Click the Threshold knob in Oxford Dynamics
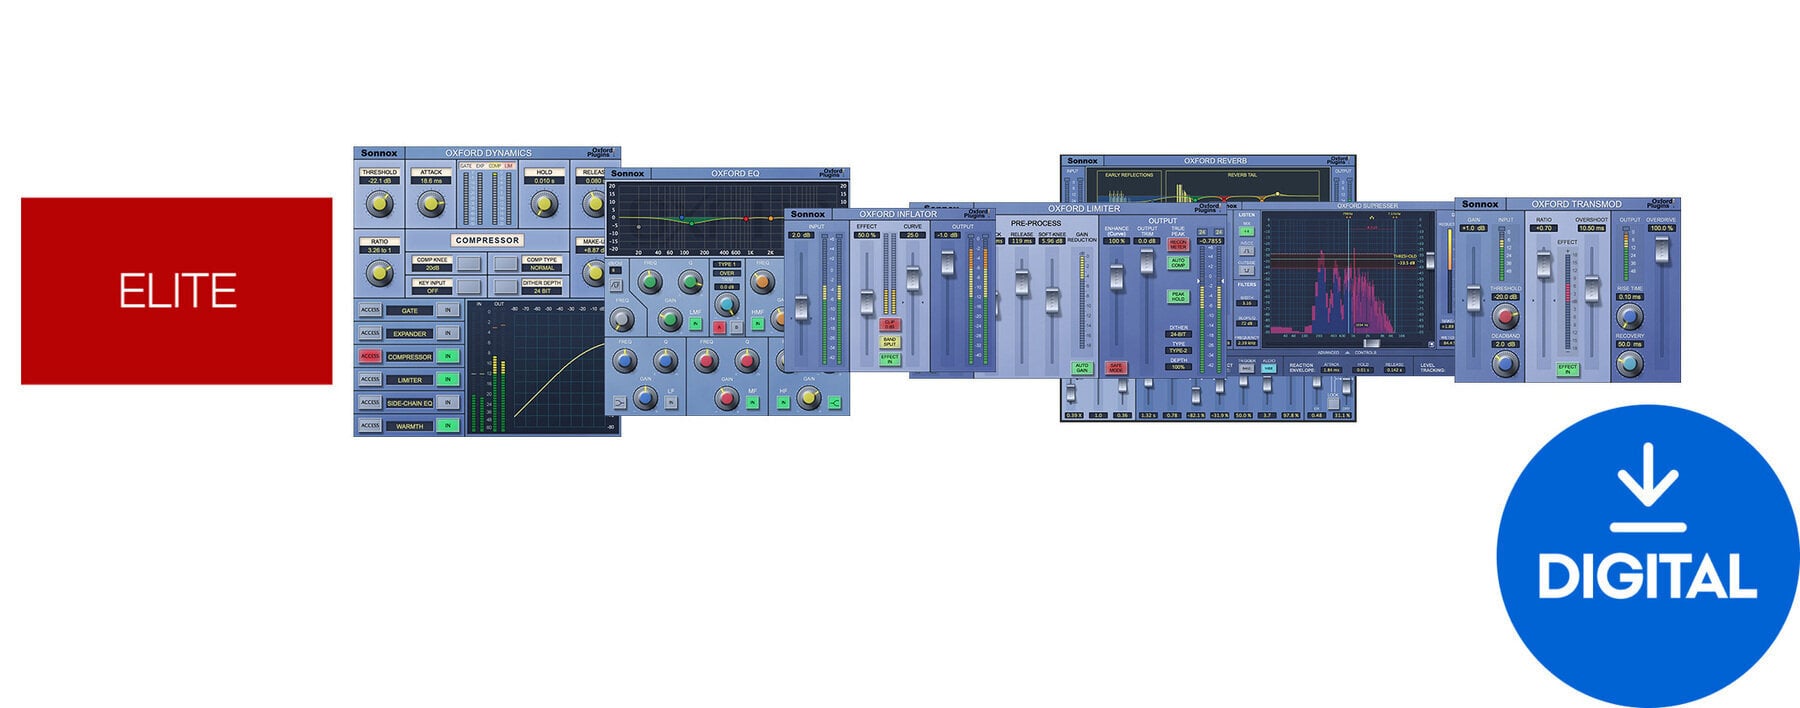Image resolution: width=1800 pixels, height=708 pixels. [379, 204]
